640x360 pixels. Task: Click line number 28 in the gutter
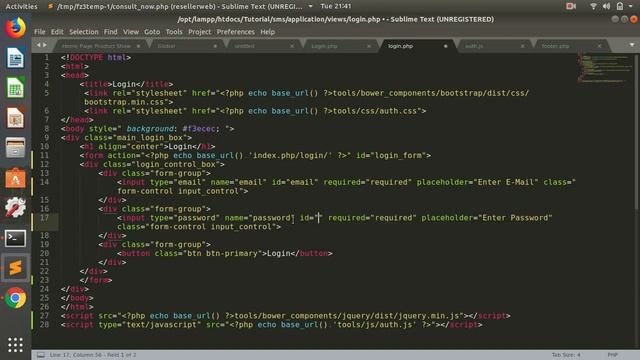44,325
